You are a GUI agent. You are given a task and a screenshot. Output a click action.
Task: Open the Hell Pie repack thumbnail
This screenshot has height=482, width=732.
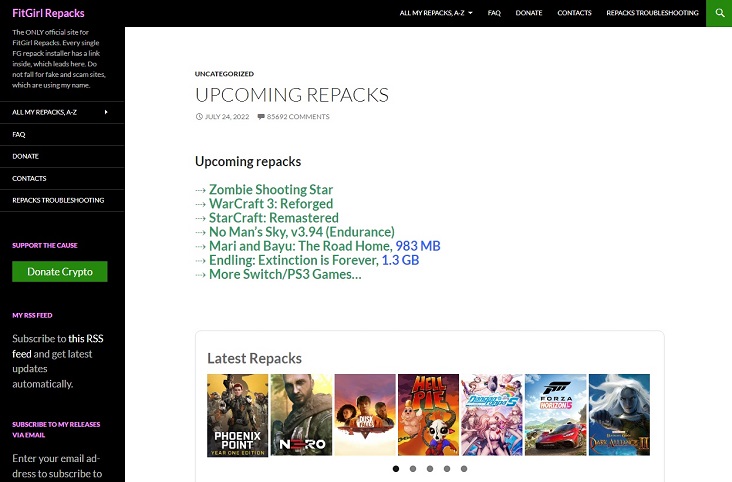(429, 415)
